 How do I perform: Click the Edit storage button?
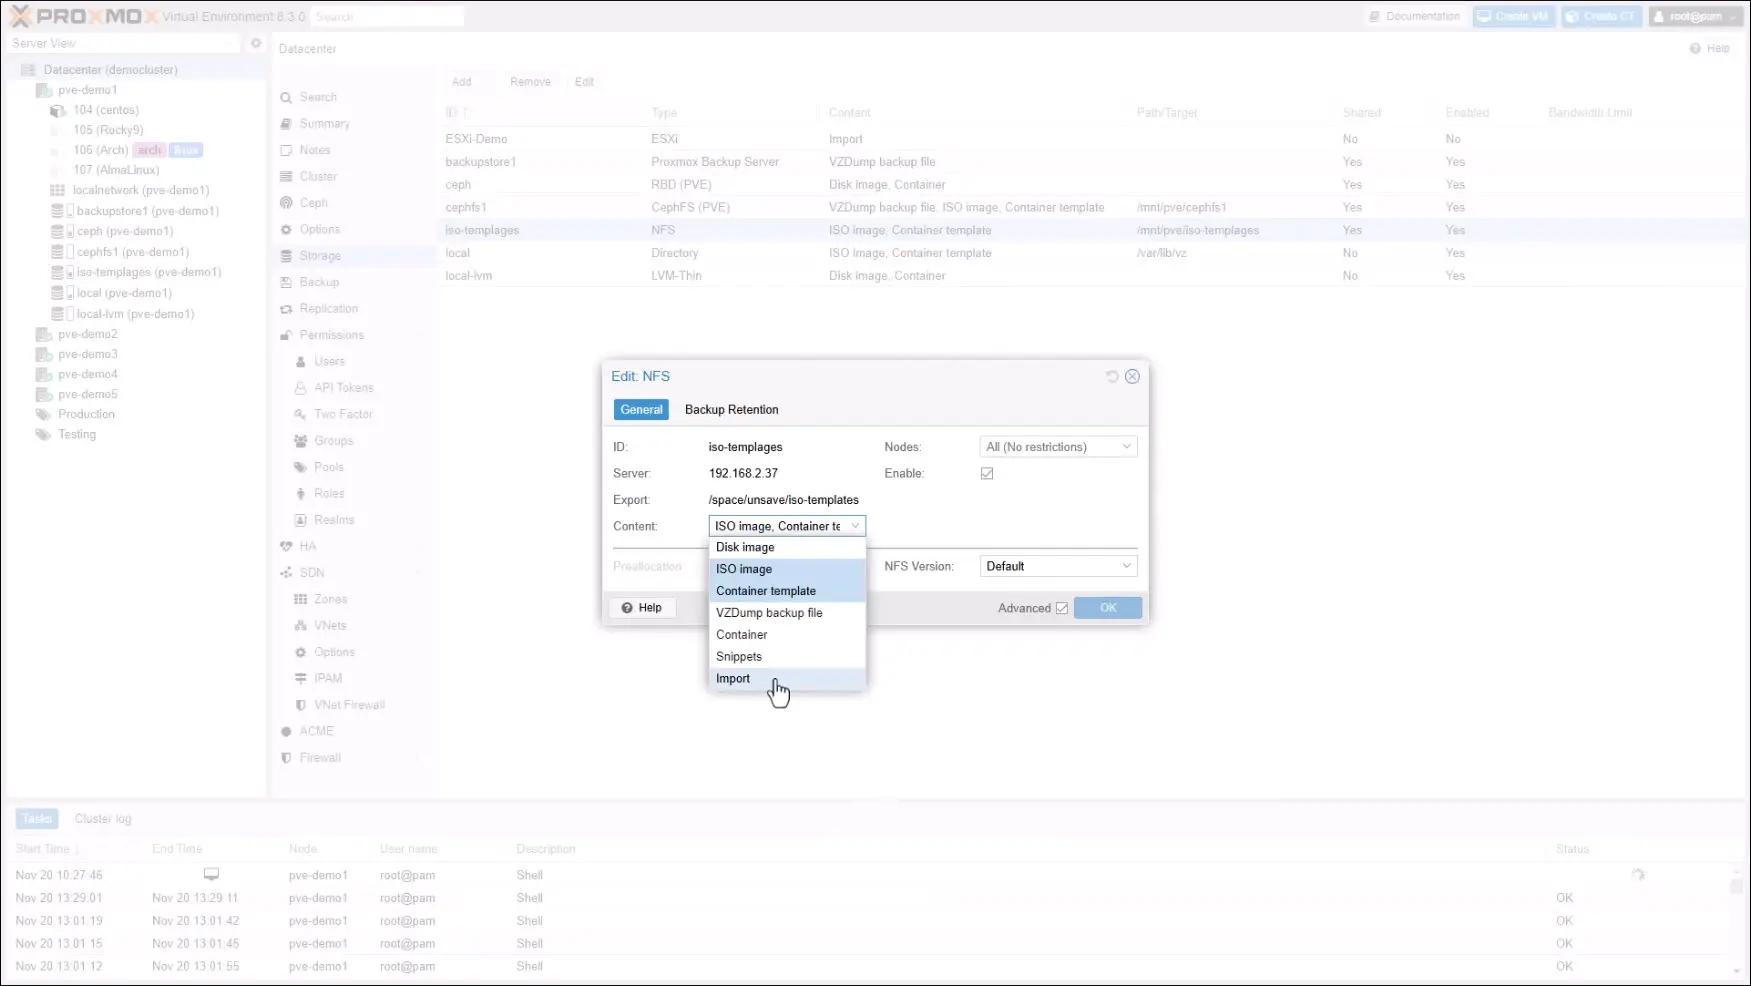pyautogui.click(x=584, y=82)
